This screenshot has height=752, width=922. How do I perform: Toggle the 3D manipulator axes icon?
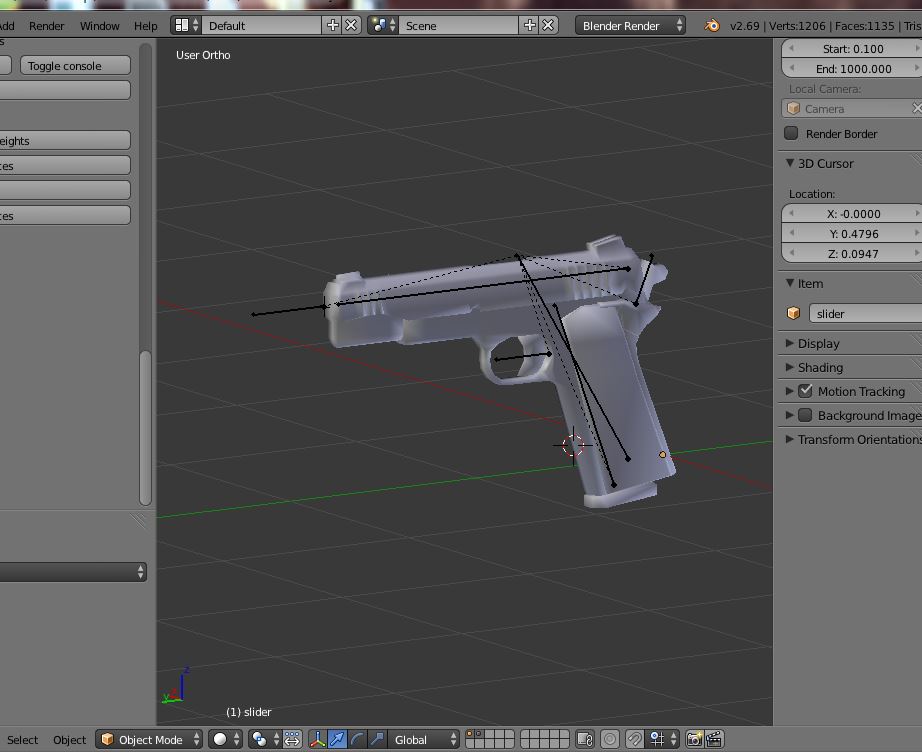[x=318, y=740]
